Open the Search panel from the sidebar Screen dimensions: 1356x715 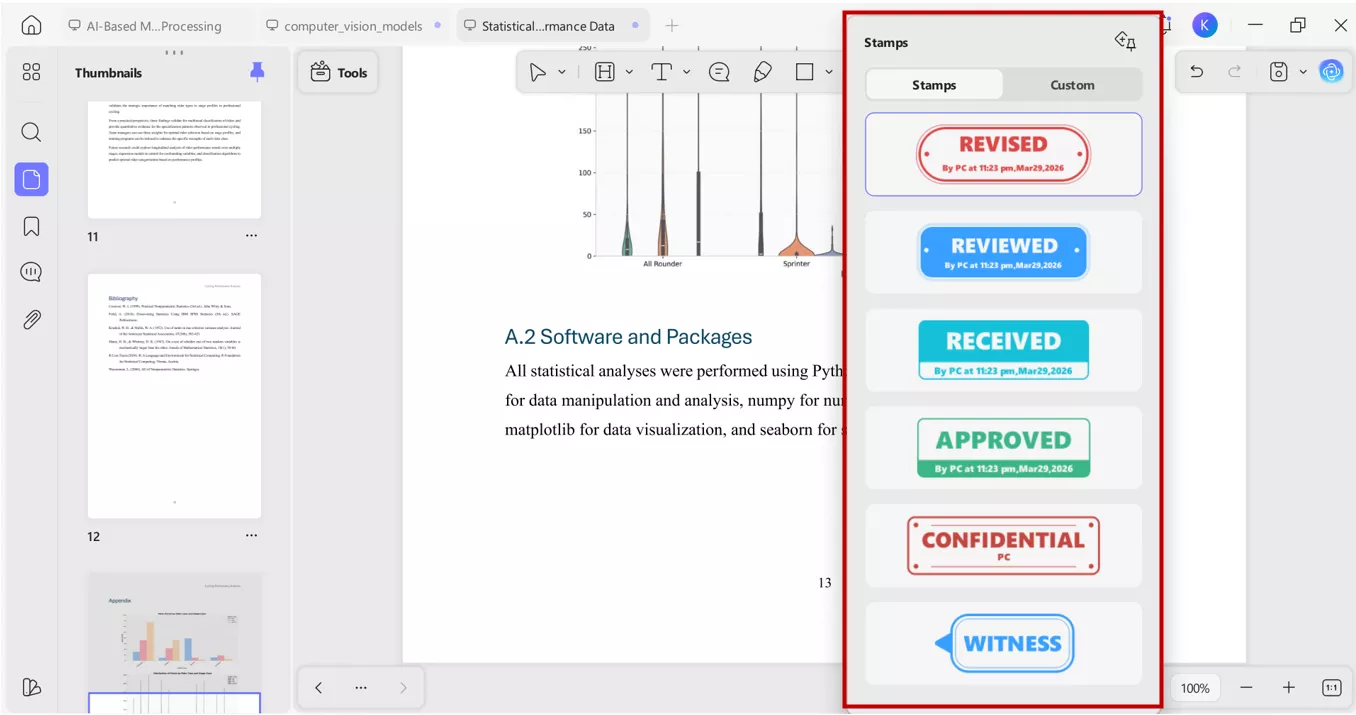point(31,132)
